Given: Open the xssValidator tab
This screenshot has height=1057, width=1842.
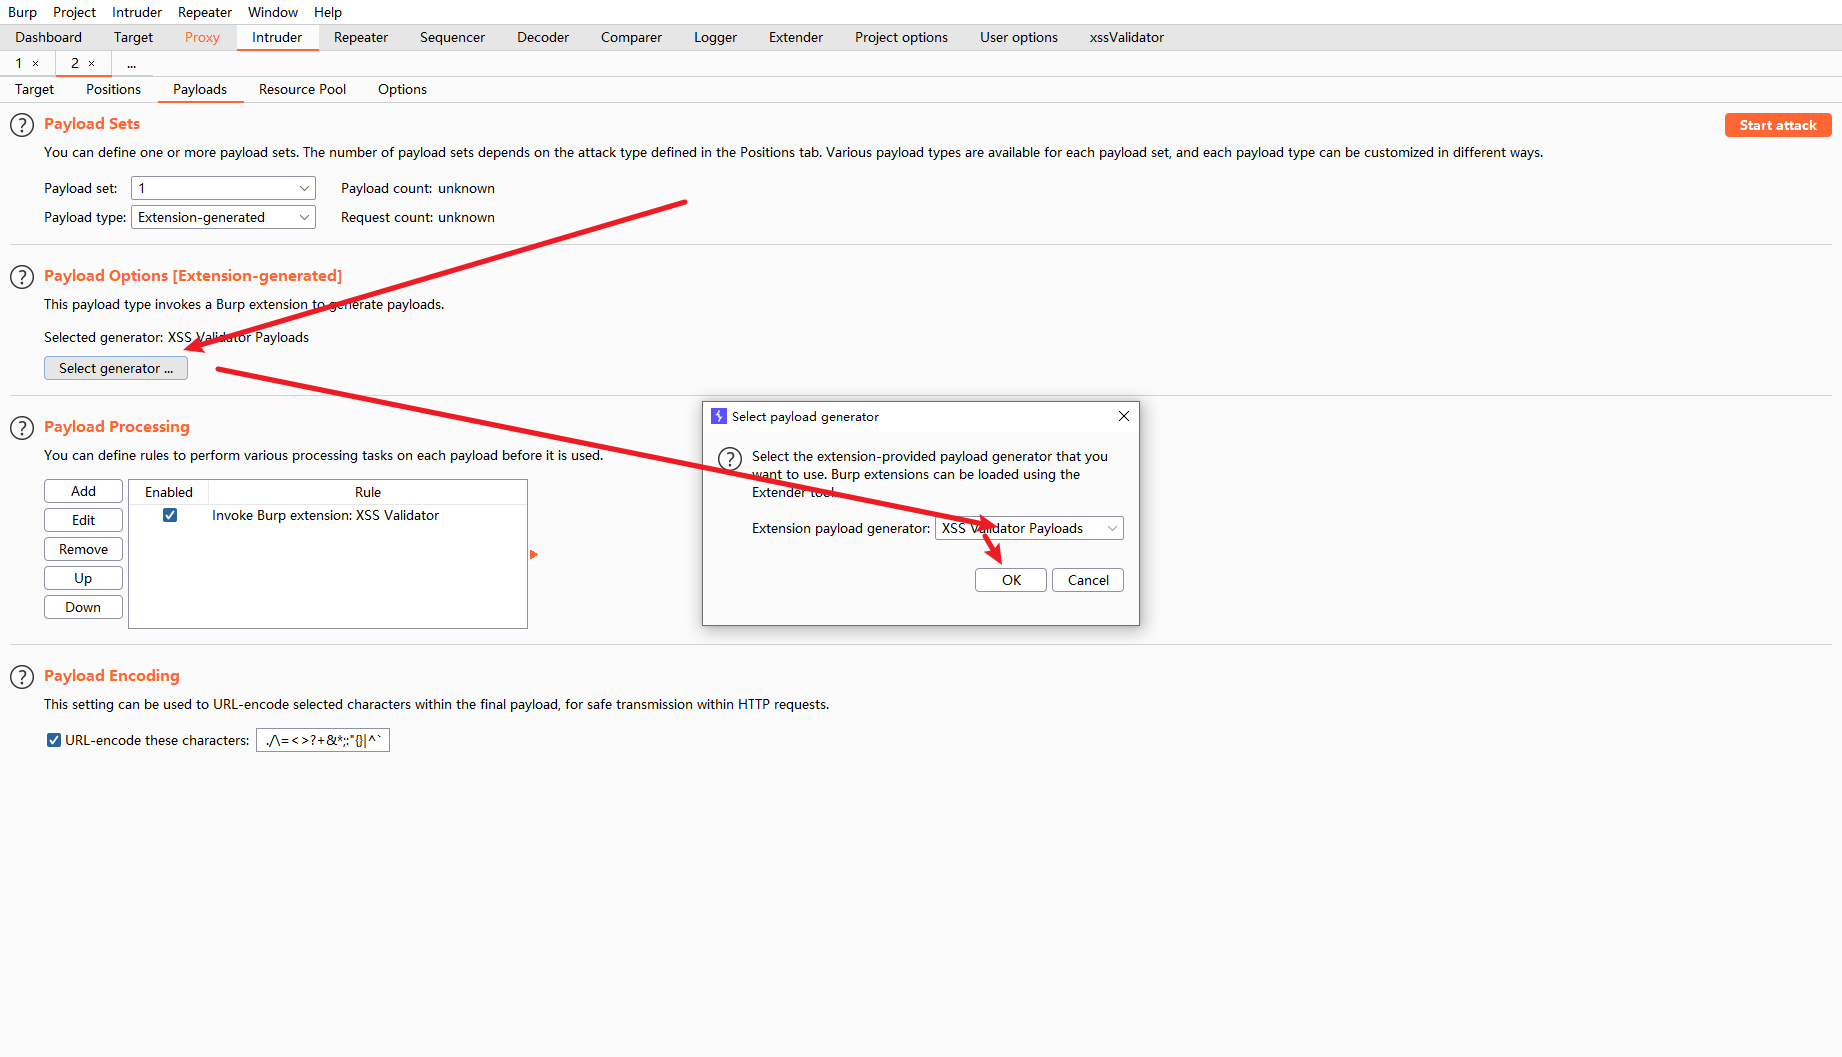Looking at the screenshot, I should (x=1126, y=37).
